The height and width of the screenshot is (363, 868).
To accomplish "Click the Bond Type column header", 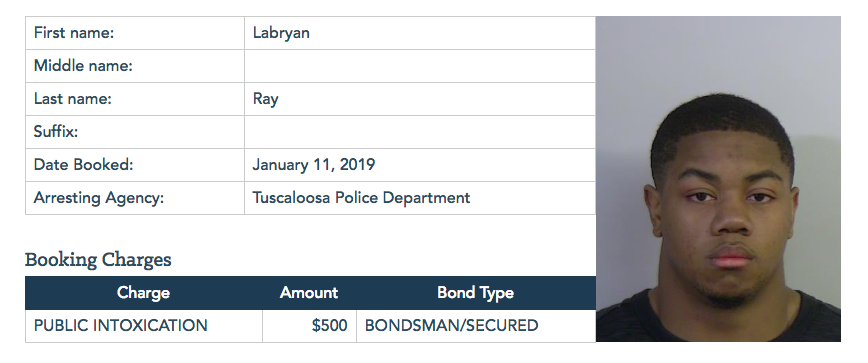I will [x=476, y=293].
